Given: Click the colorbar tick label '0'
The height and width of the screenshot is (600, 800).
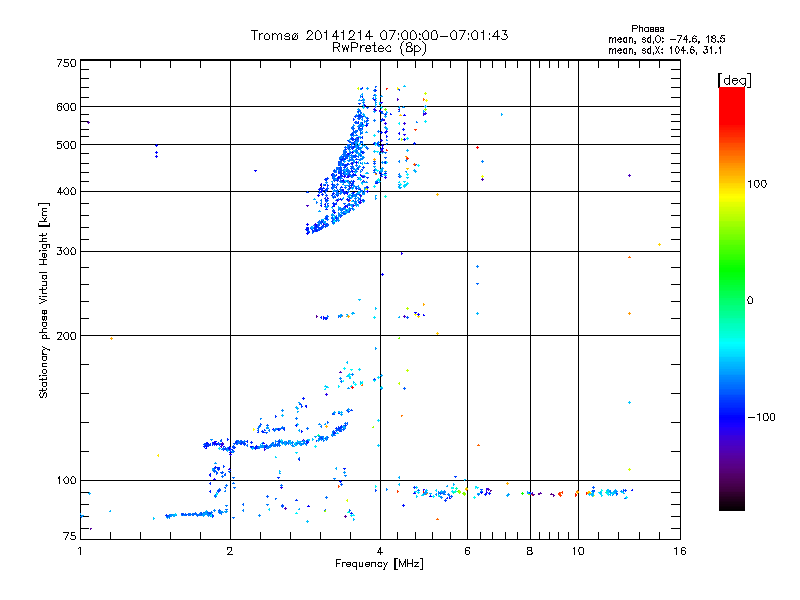Looking at the screenshot, I should pos(750,300).
